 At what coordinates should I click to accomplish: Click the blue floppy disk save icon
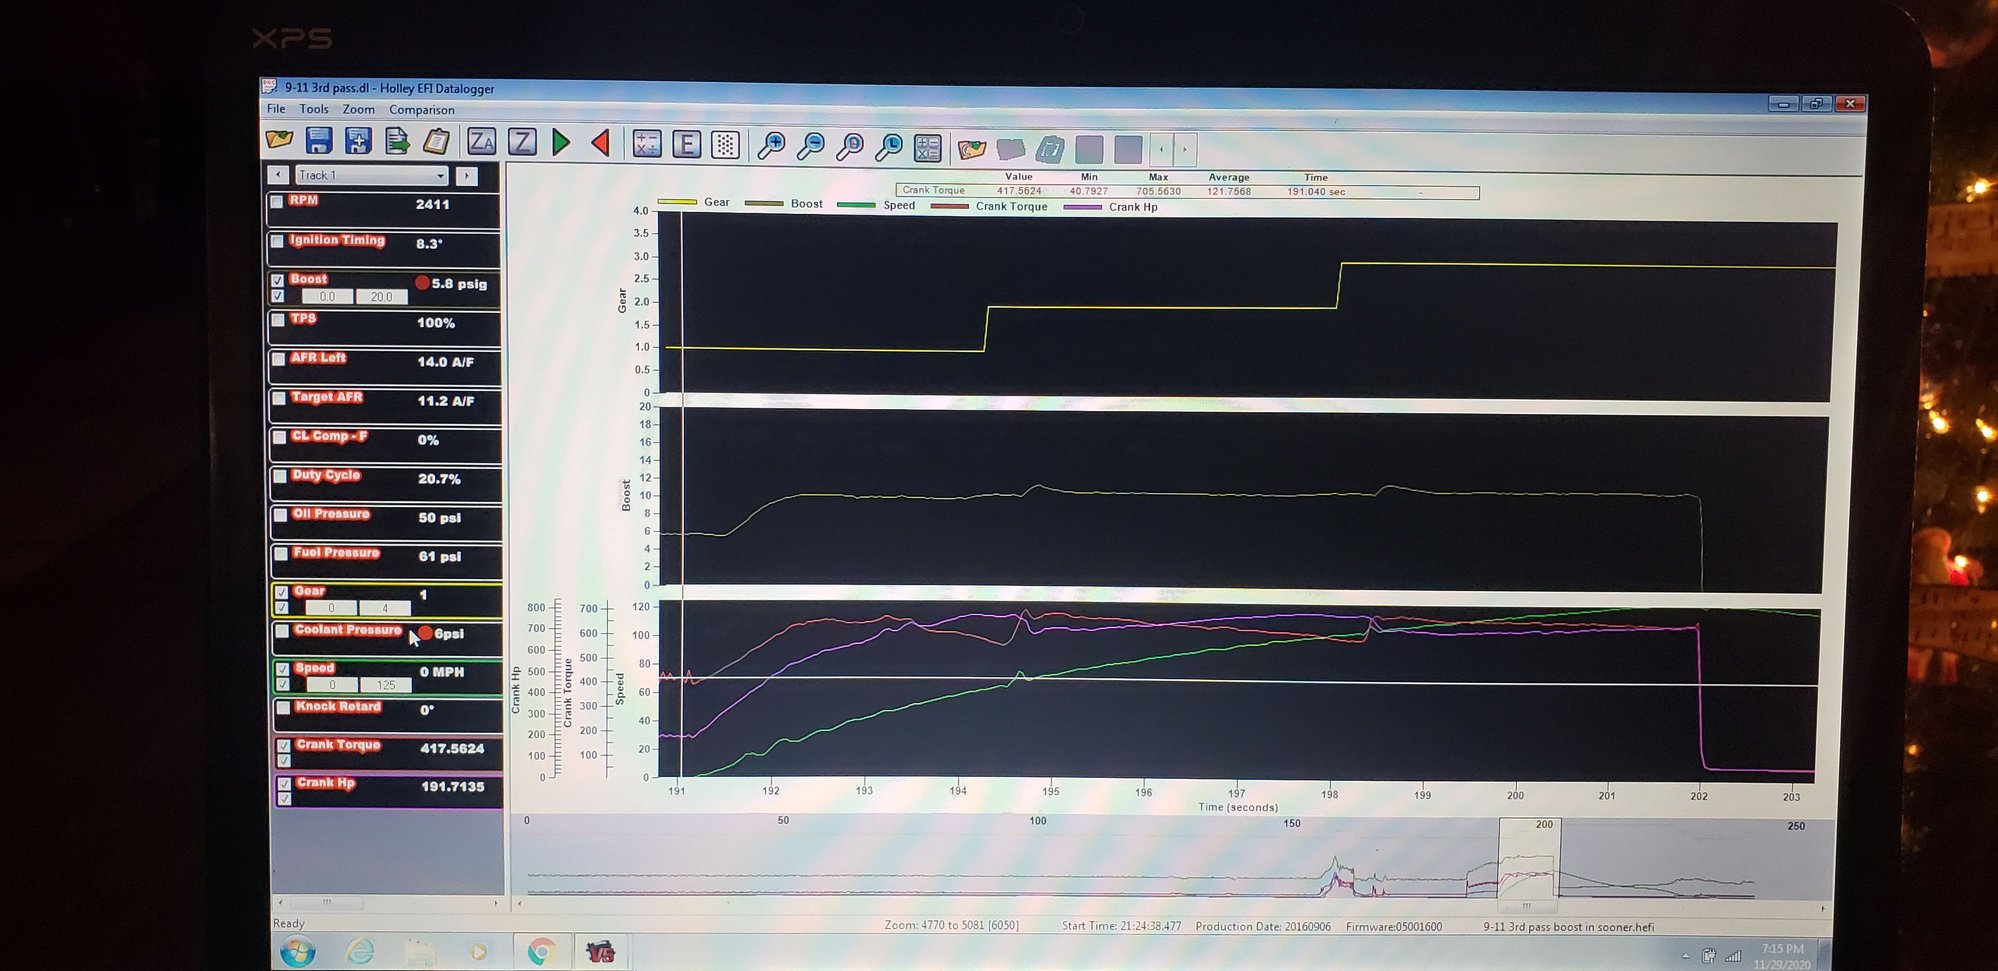[x=319, y=141]
